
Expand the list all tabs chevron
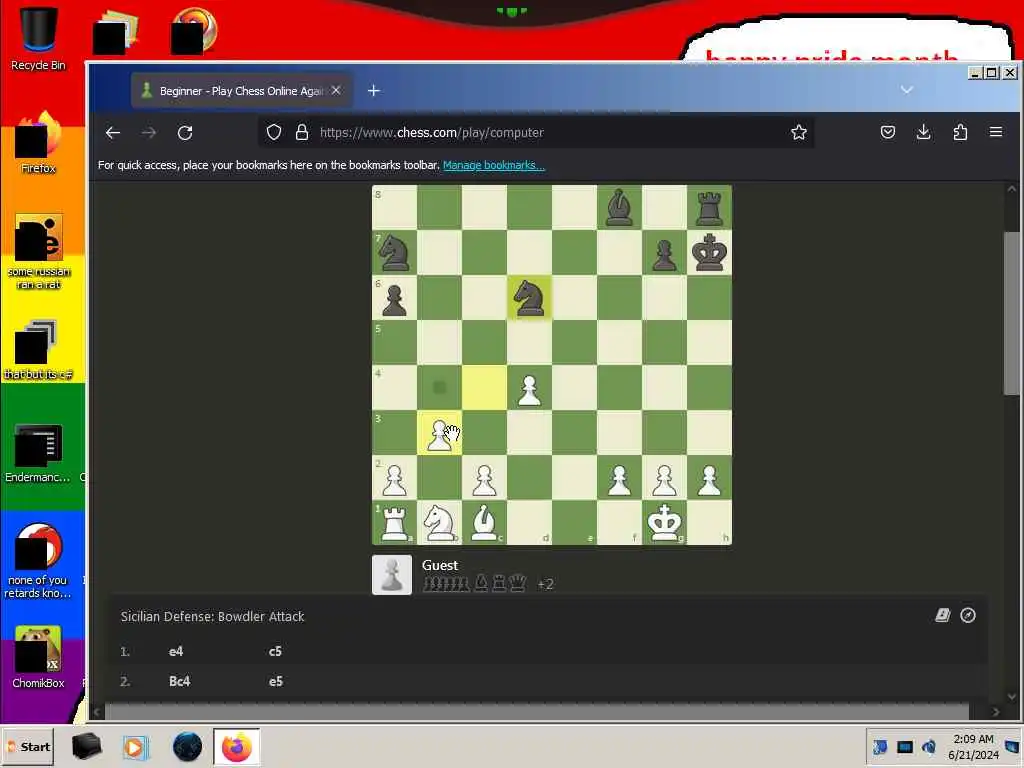(x=906, y=89)
